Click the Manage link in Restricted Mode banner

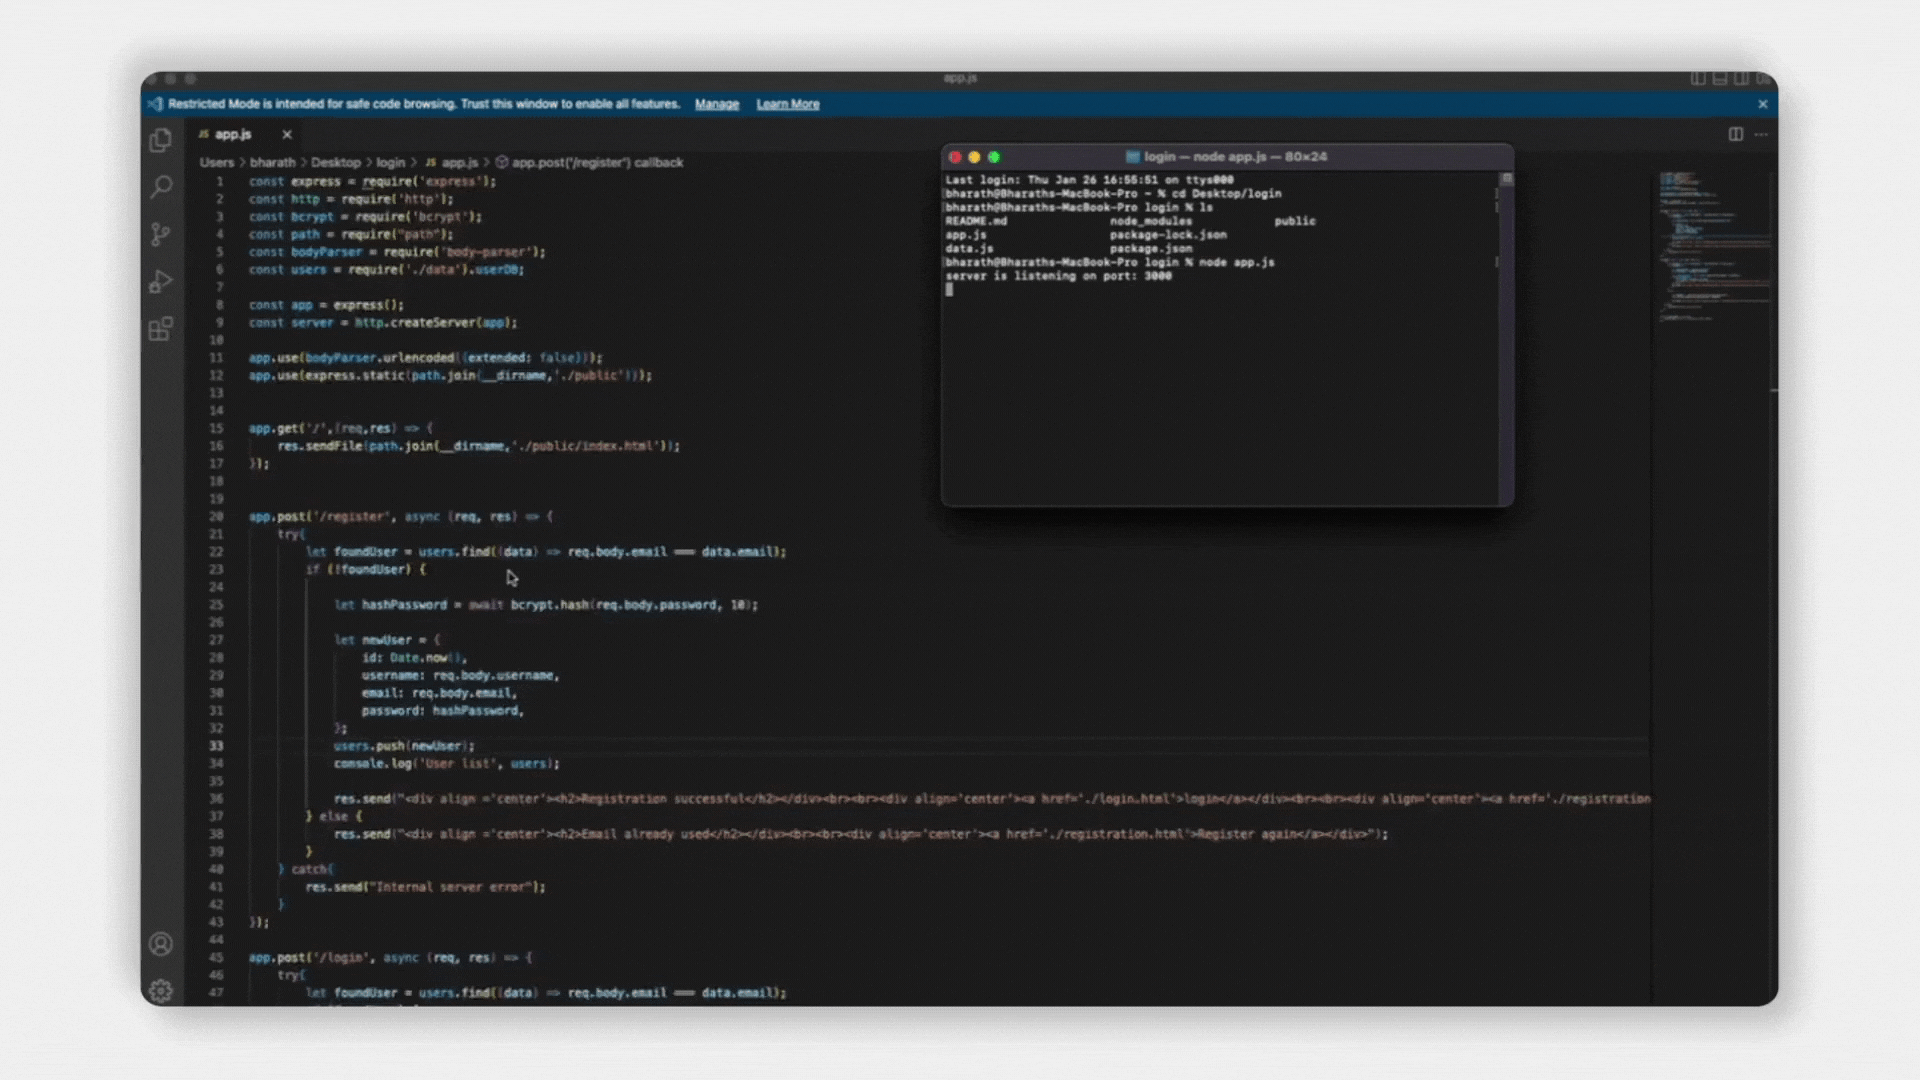[716, 104]
